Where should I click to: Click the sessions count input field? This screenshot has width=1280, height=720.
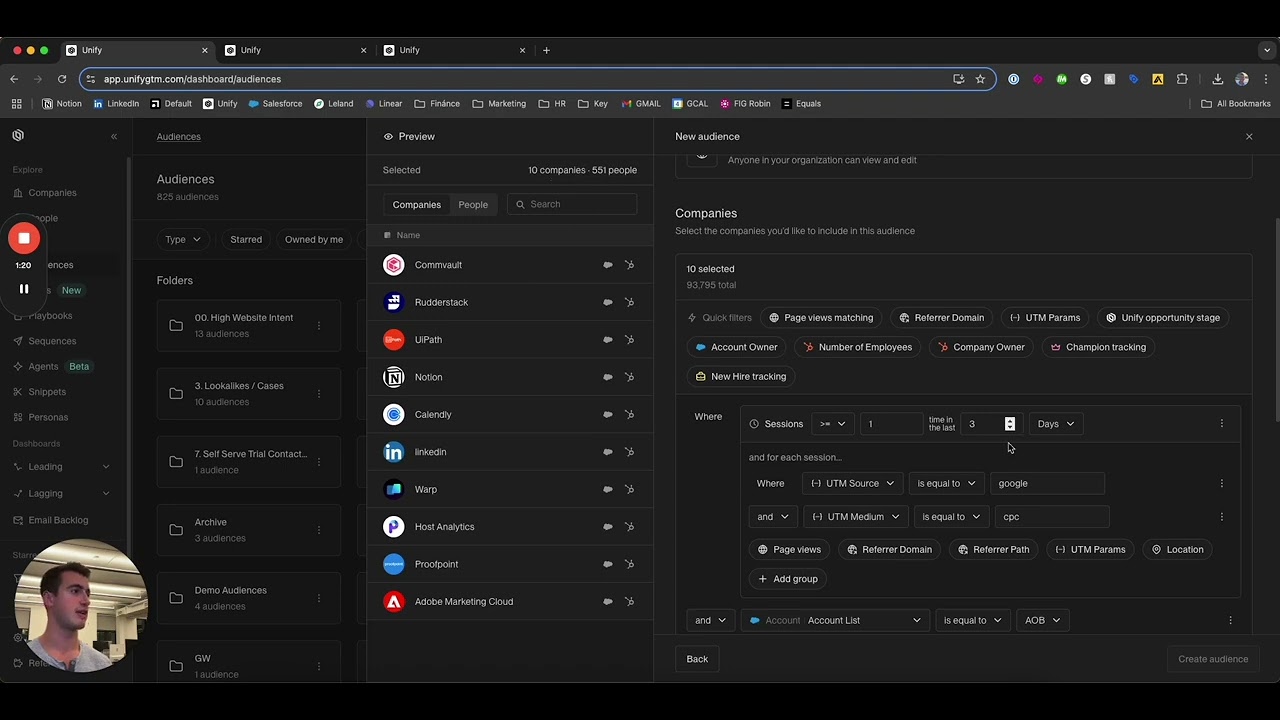point(891,424)
